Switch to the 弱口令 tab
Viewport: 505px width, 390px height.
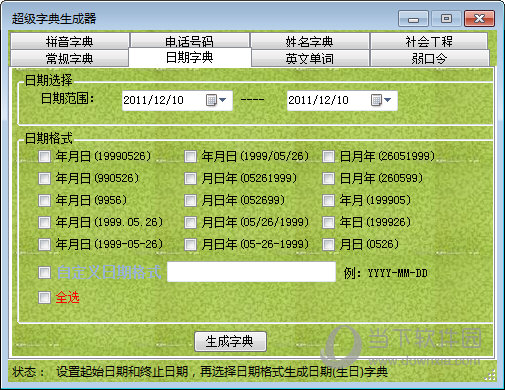(x=429, y=58)
